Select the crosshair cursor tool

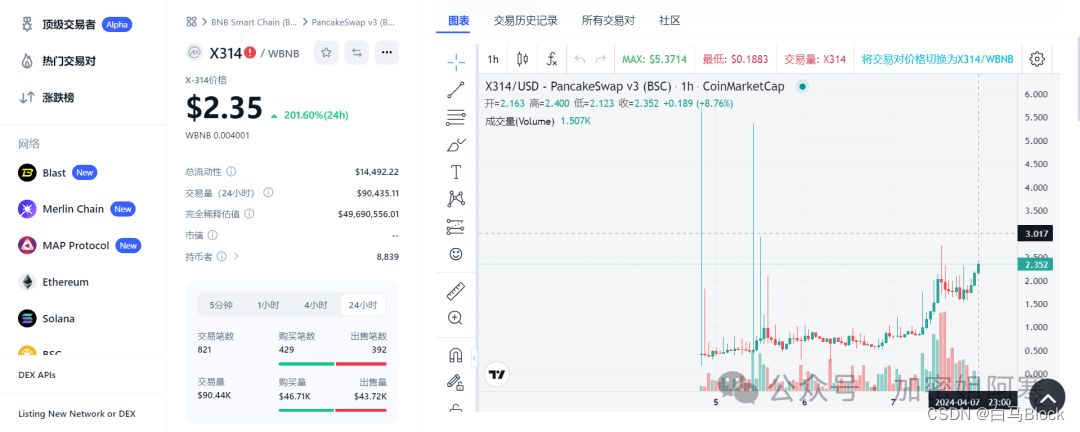click(456, 63)
